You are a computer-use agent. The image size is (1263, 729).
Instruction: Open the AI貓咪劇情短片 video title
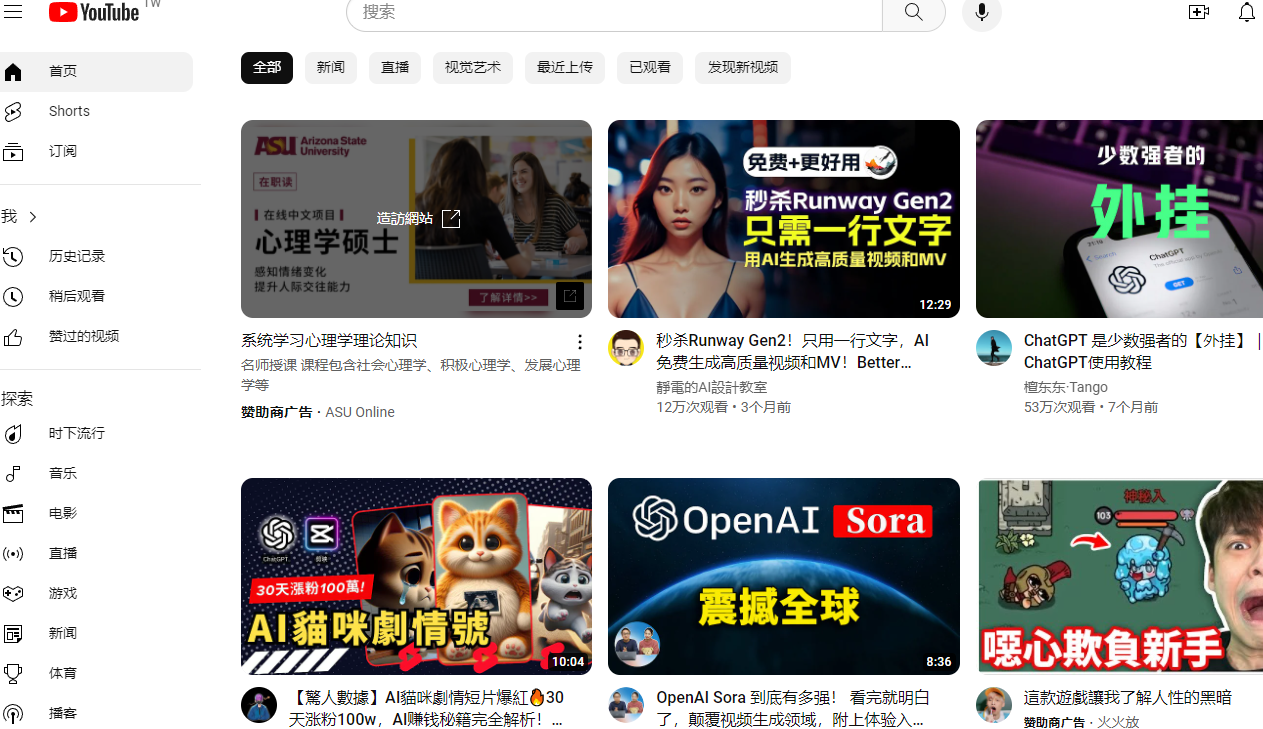[427, 709]
